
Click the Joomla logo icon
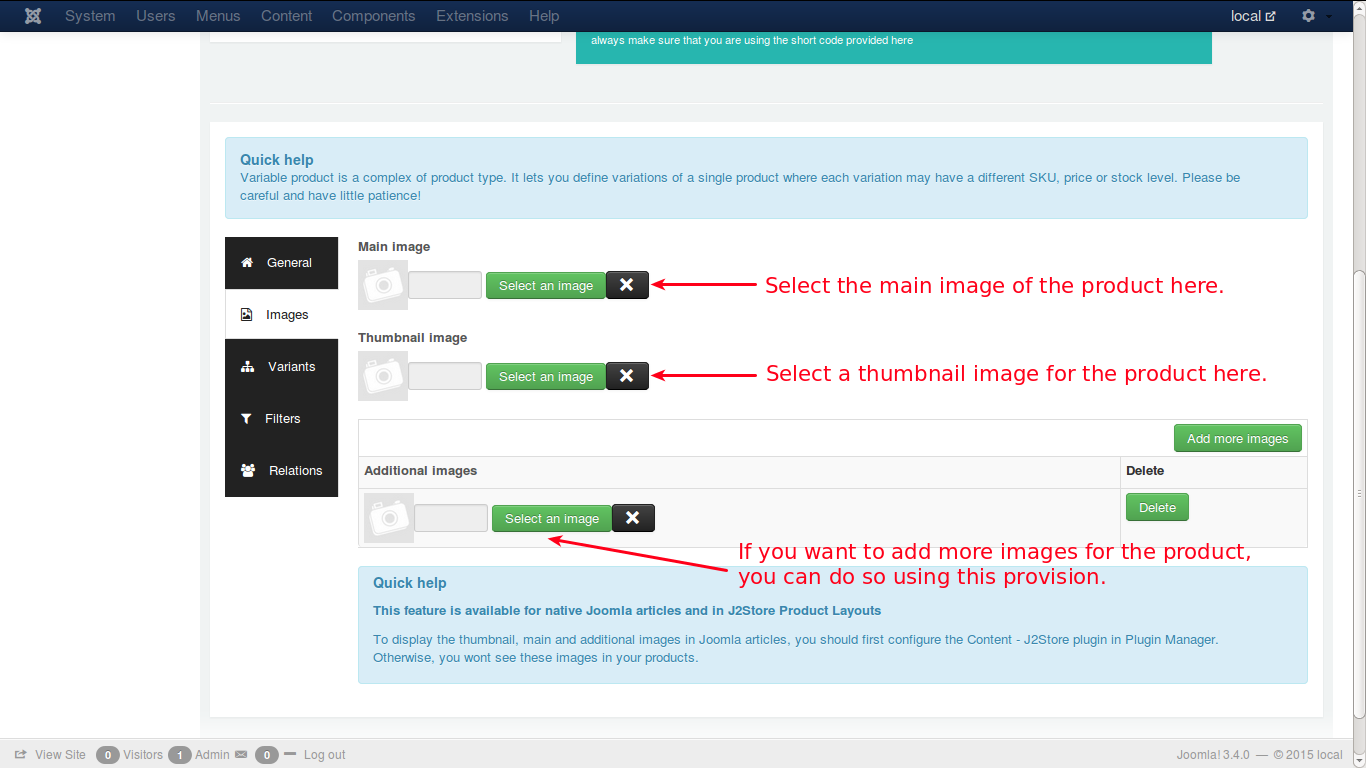33,16
